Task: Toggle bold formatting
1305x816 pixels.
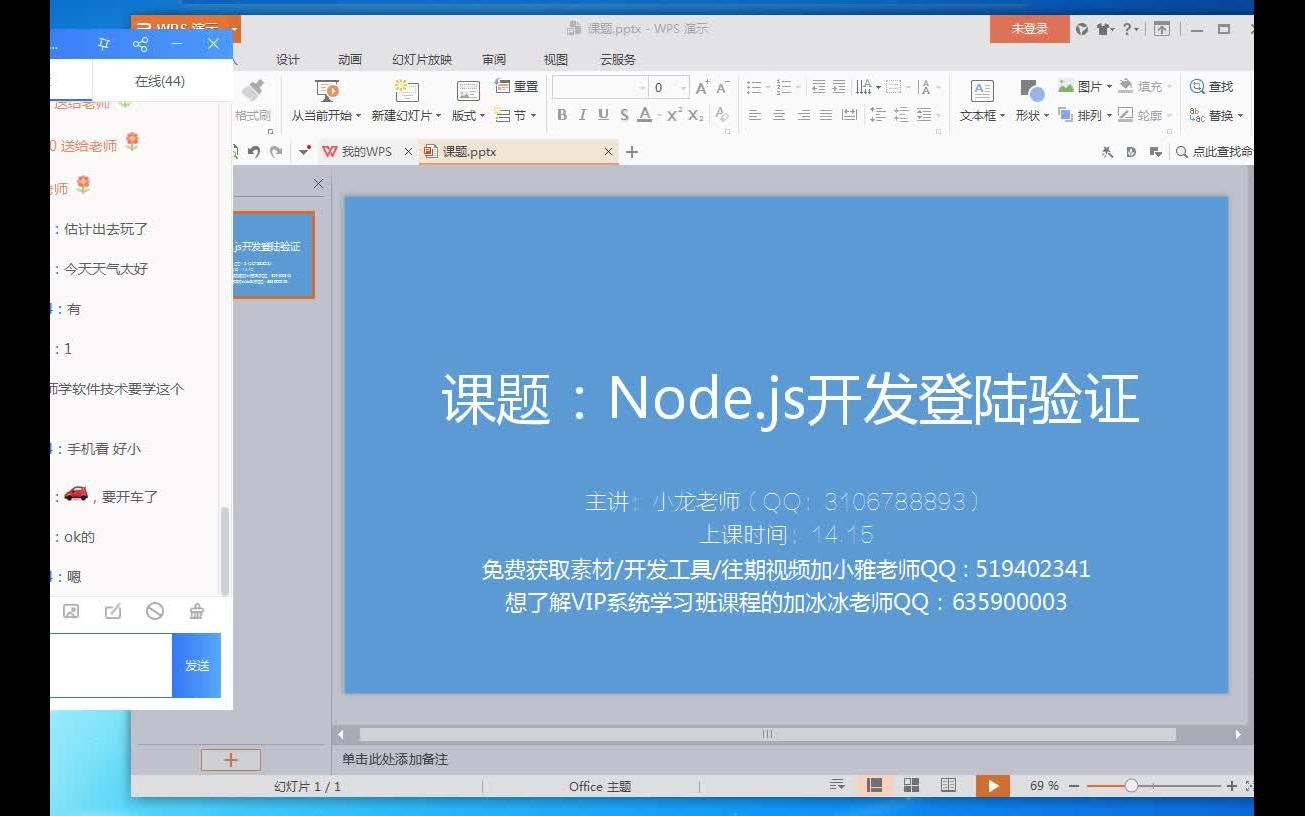Action: (x=562, y=115)
